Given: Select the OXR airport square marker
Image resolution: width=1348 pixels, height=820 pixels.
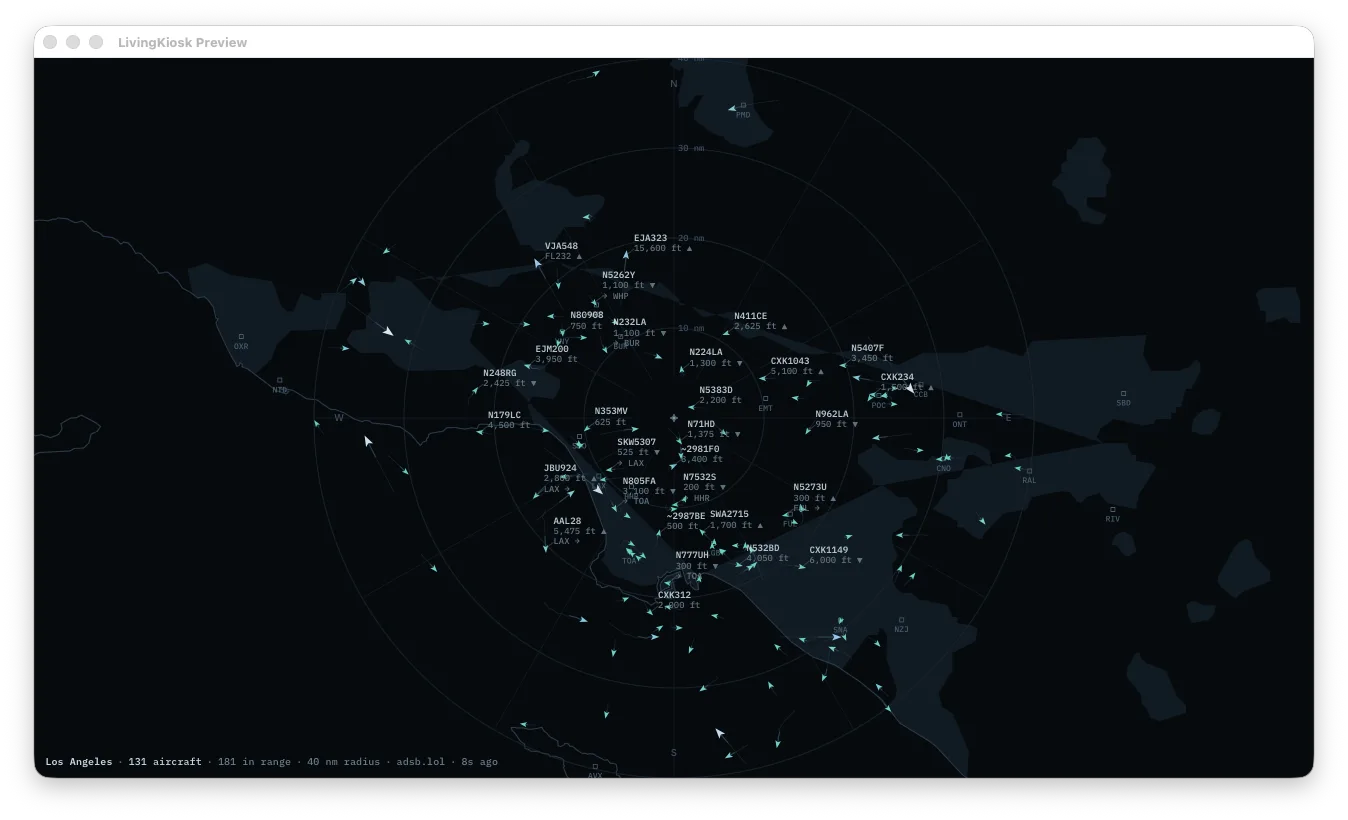Looking at the screenshot, I should click(241, 337).
